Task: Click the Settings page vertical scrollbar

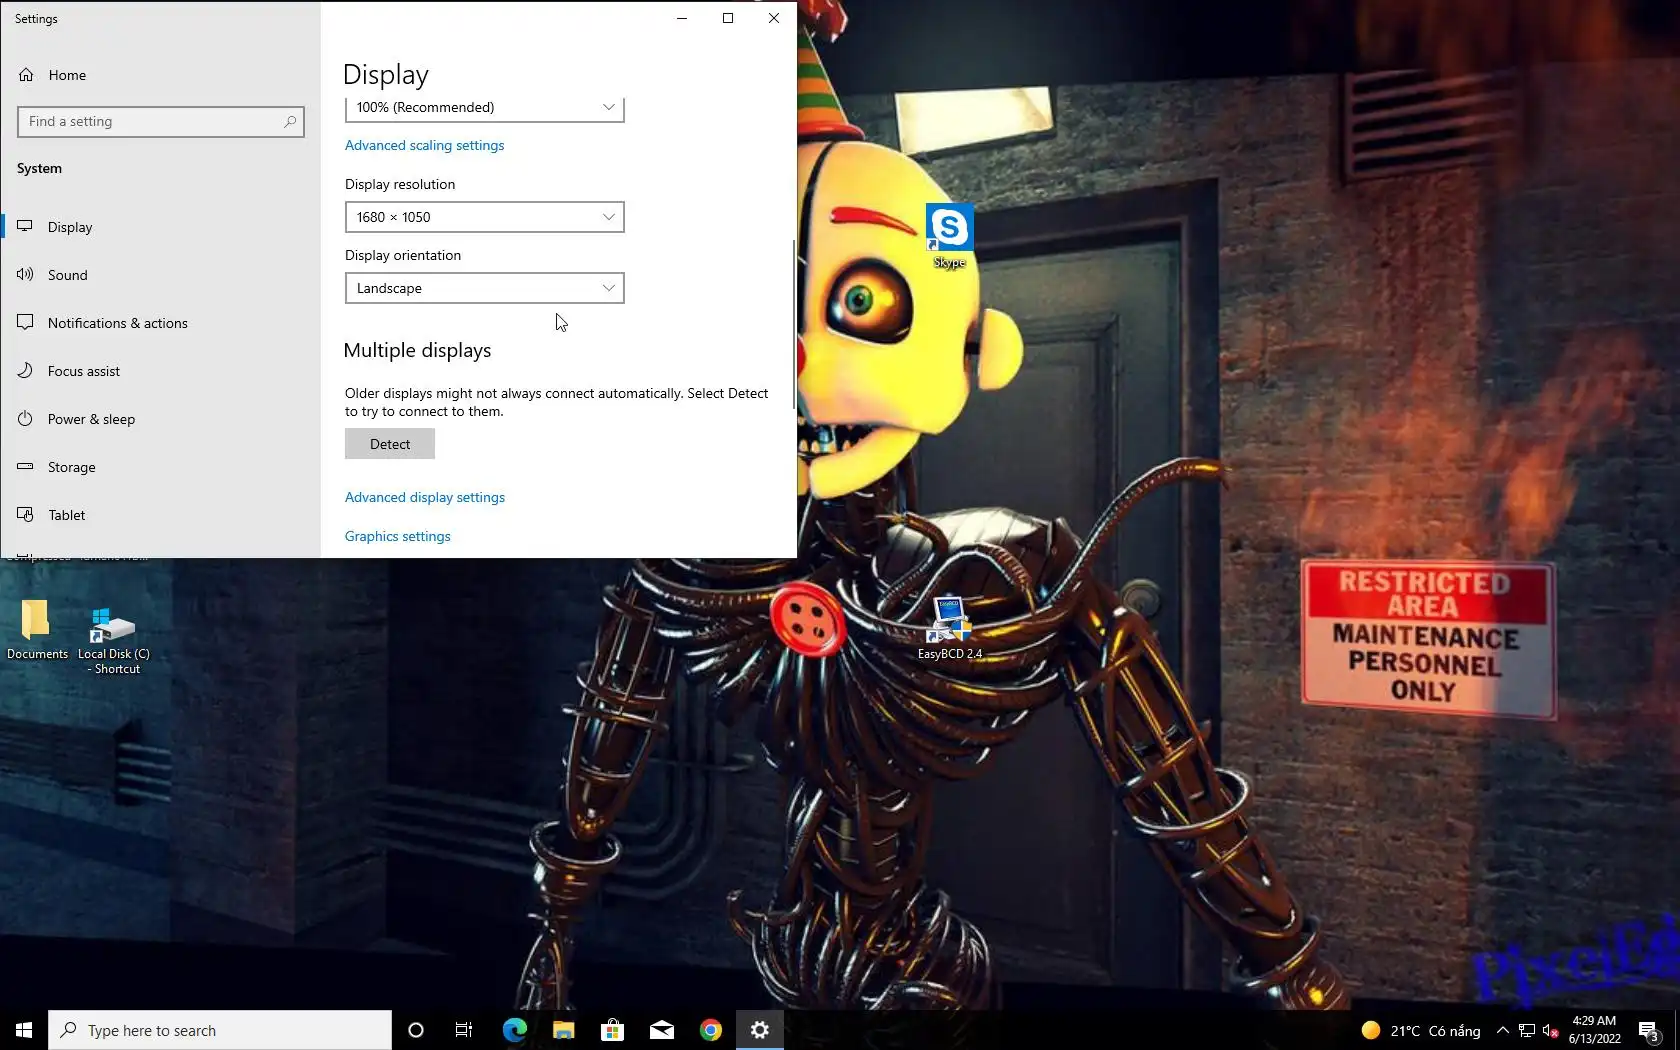Action: [793, 324]
